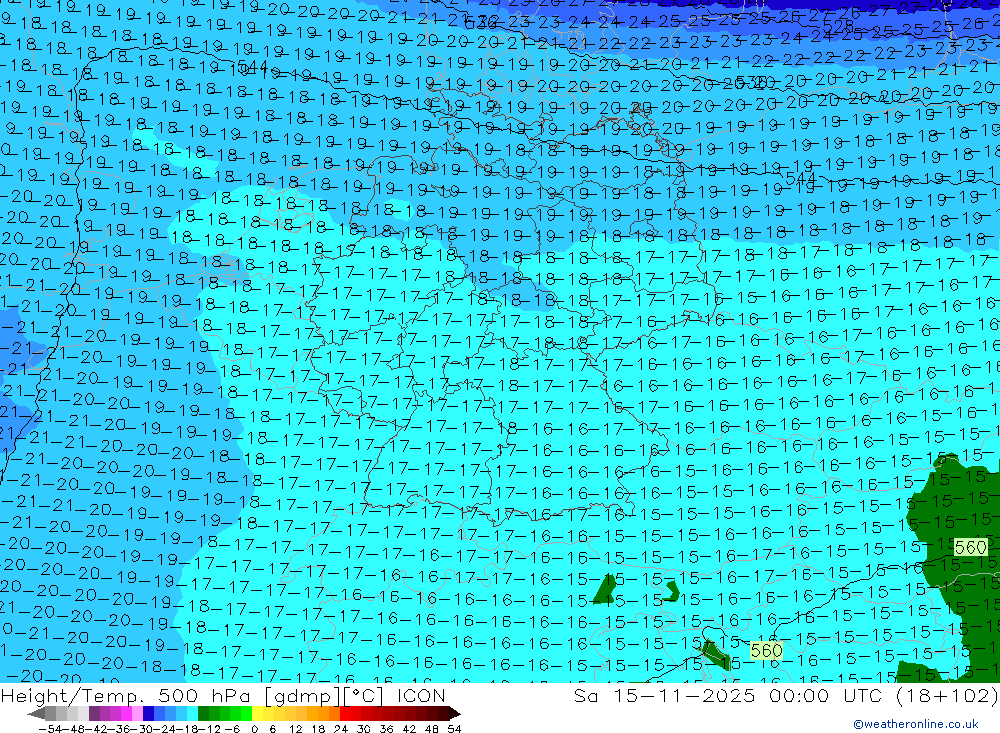Image resolution: width=1000 pixels, height=733 pixels.
Task: Click the ©weatheronline.co.uk credit link
Action: coord(916,723)
